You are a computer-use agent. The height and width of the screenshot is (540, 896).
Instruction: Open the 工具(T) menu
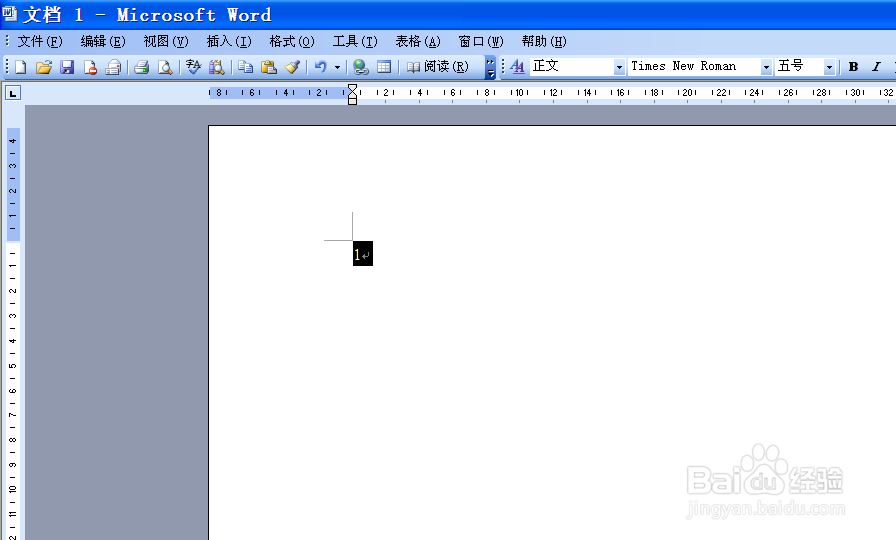pyautogui.click(x=355, y=42)
